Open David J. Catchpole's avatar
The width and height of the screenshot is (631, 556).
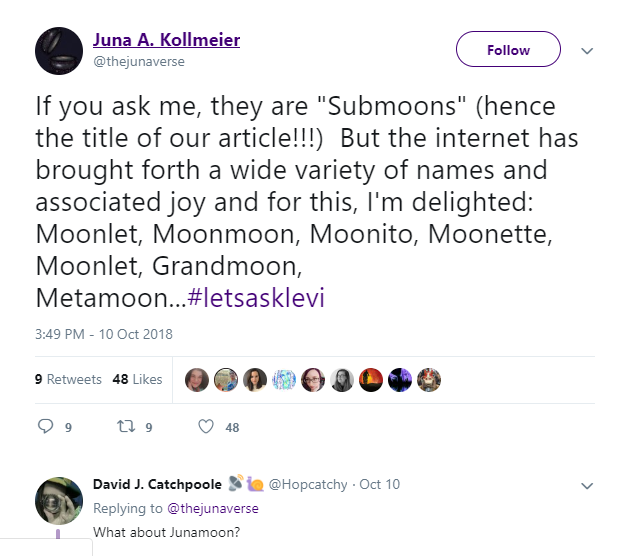[x=58, y=500]
